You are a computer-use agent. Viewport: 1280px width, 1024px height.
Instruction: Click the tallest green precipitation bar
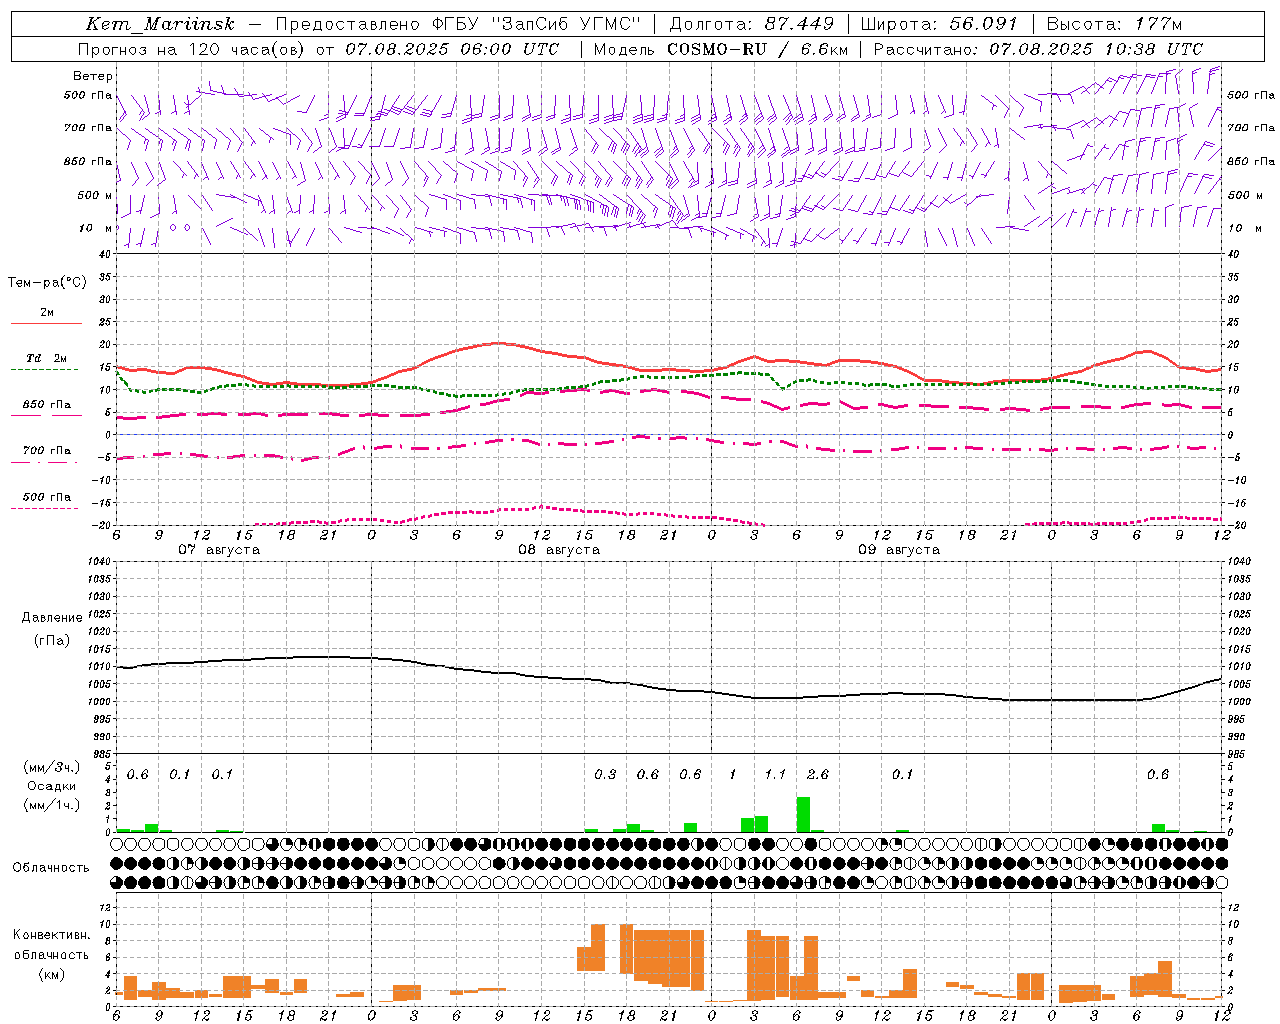803,814
